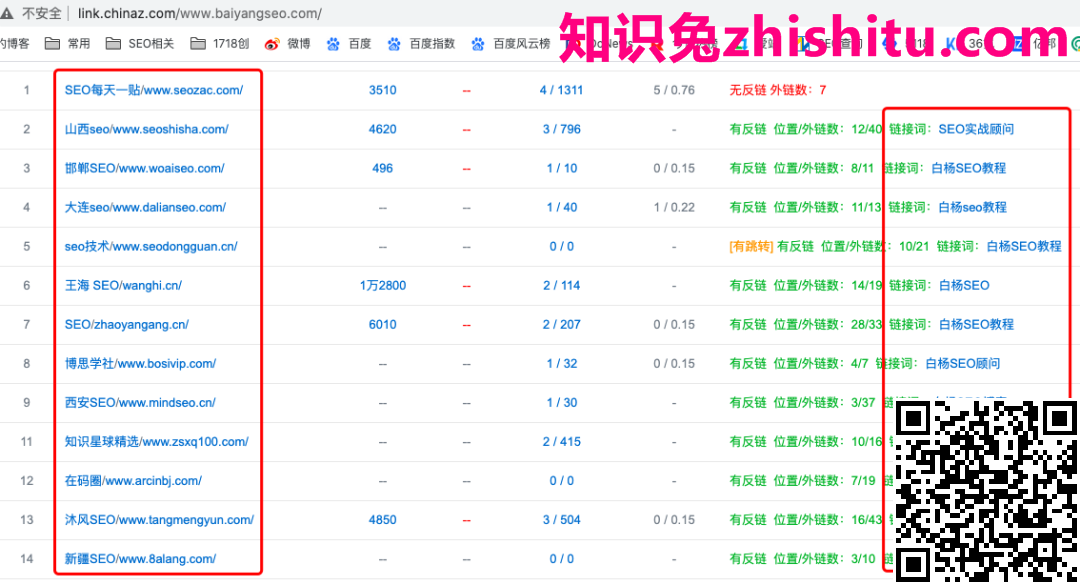Open the 百度风云榜 bookmark

(511, 43)
